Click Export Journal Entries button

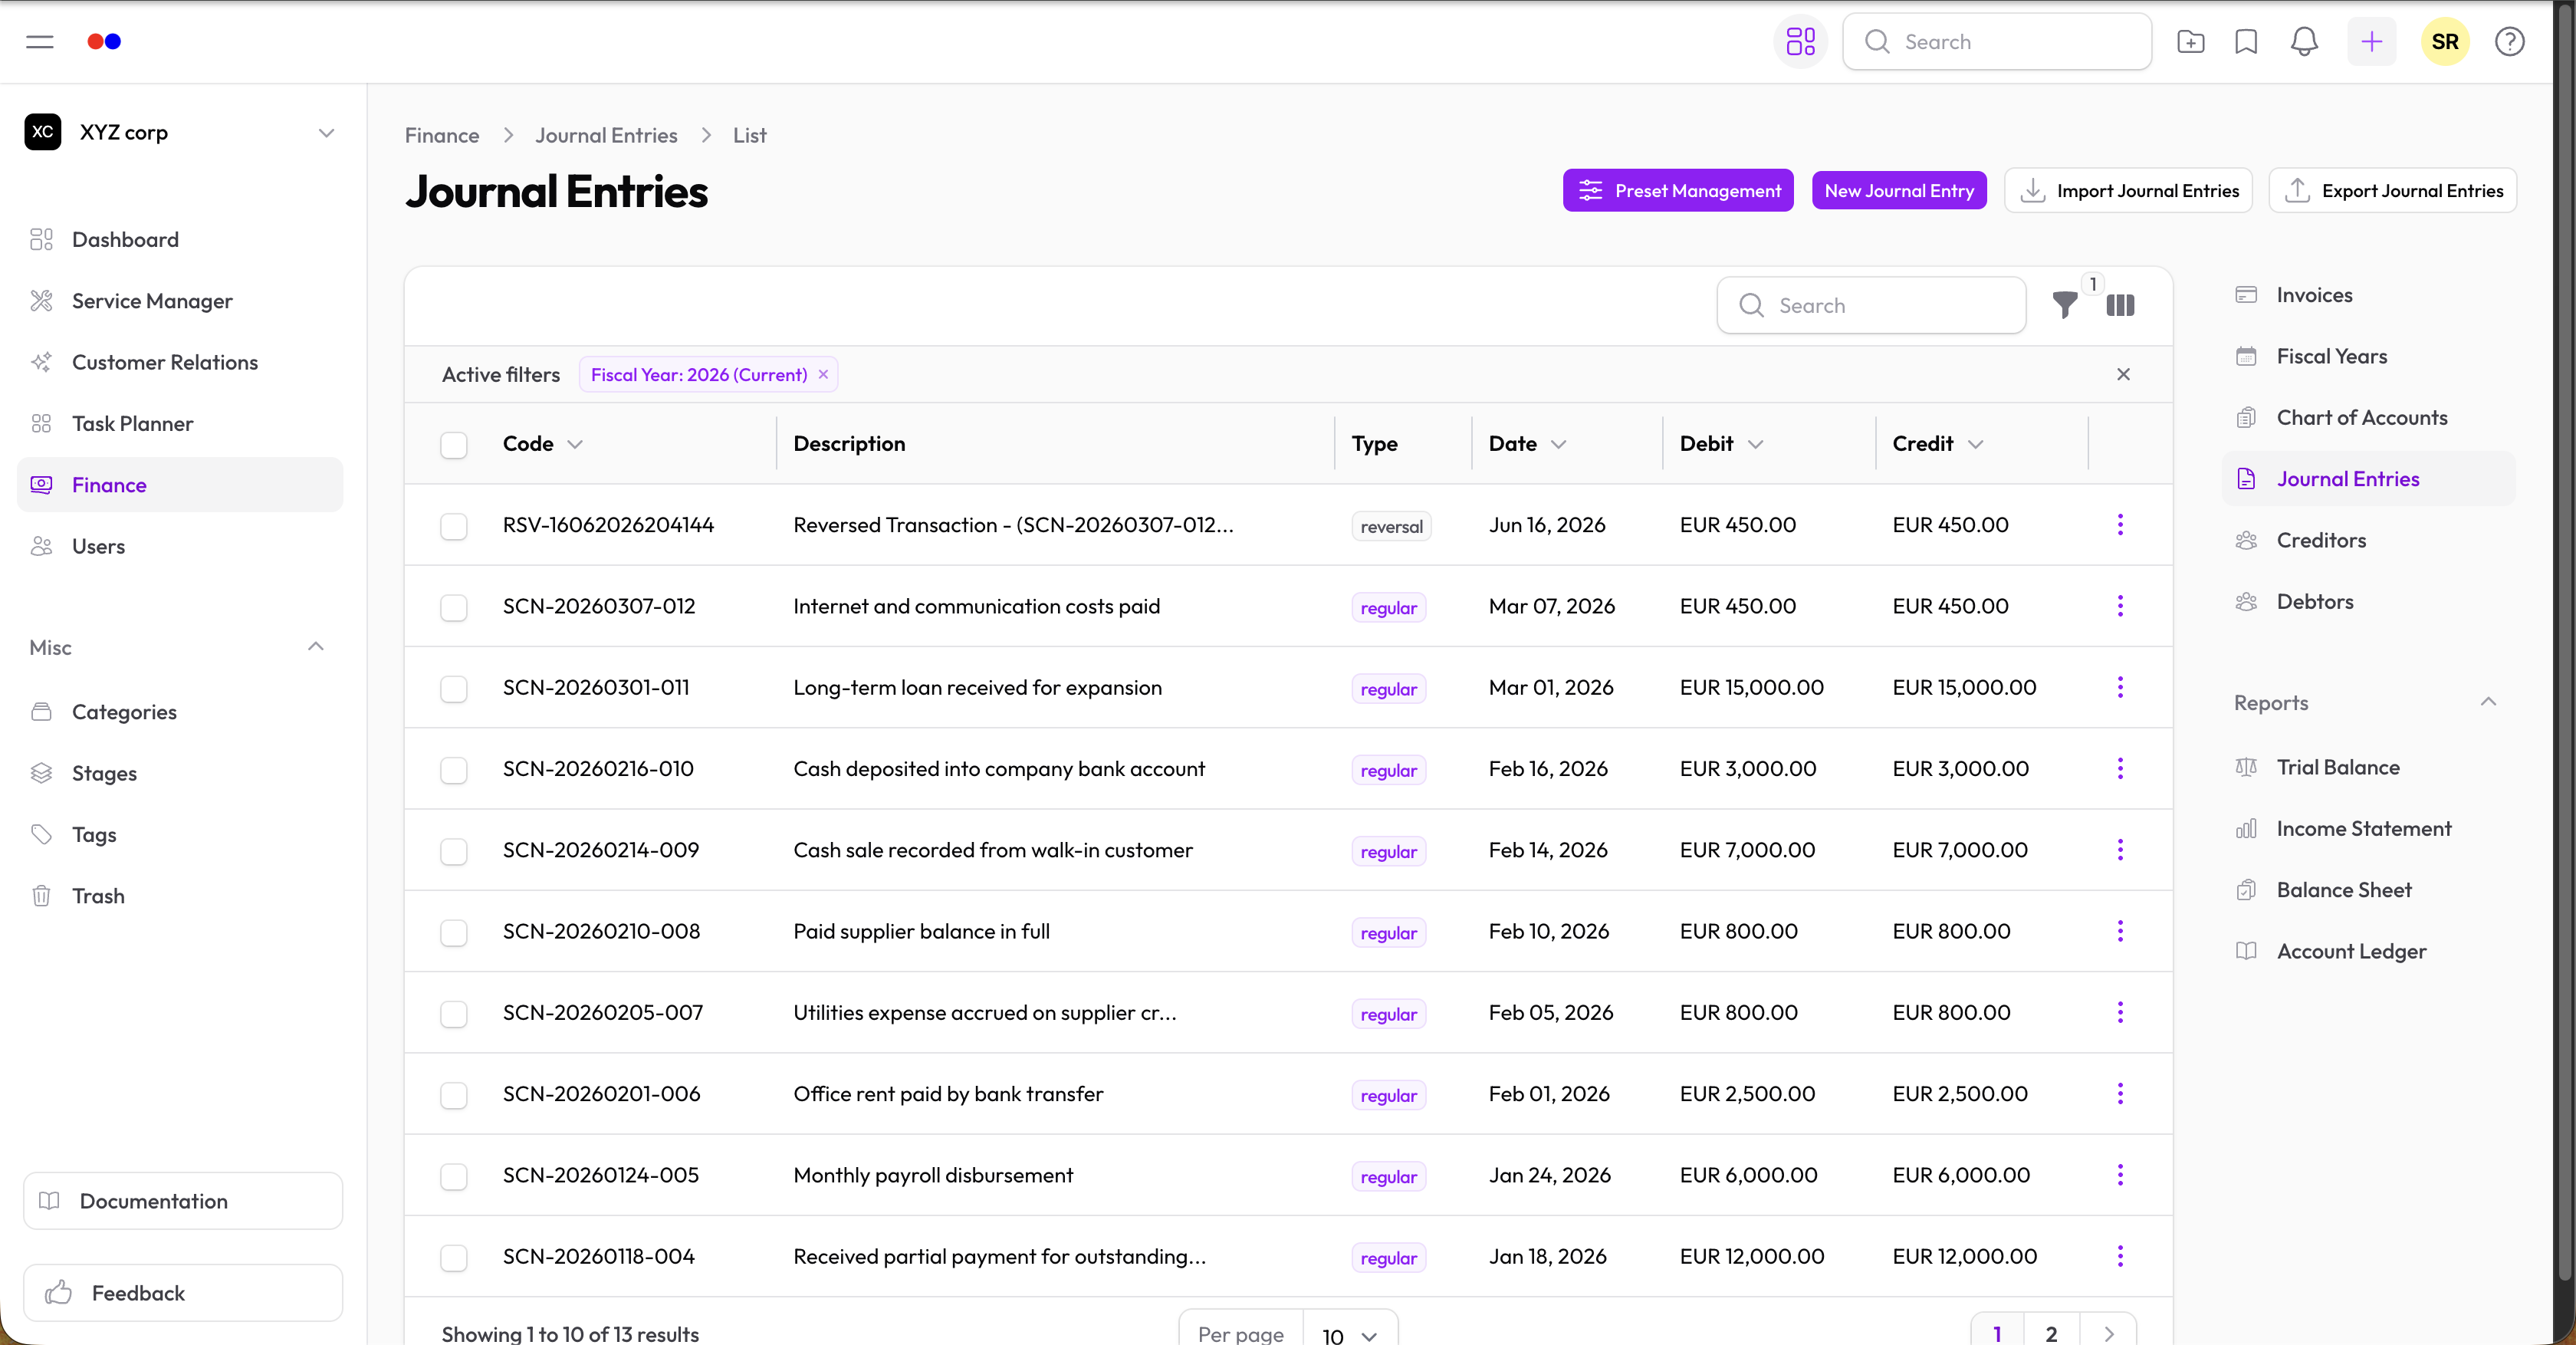[2392, 190]
